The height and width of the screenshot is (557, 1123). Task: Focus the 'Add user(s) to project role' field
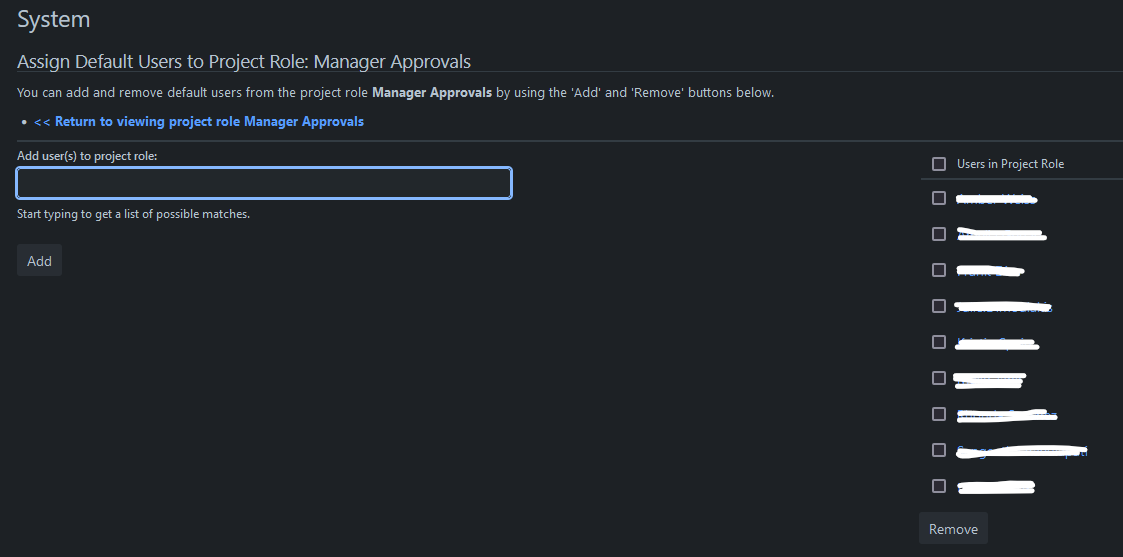(264, 183)
